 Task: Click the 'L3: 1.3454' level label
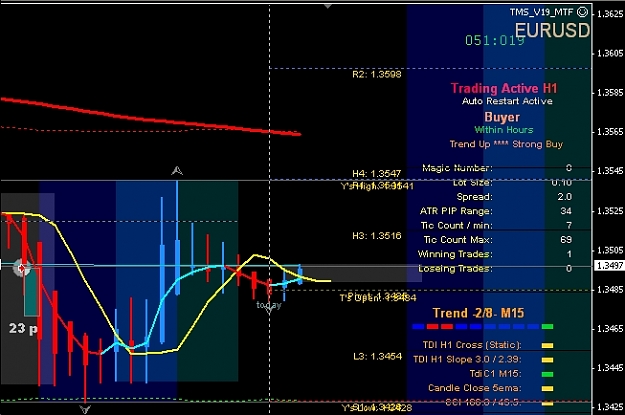[377, 356]
